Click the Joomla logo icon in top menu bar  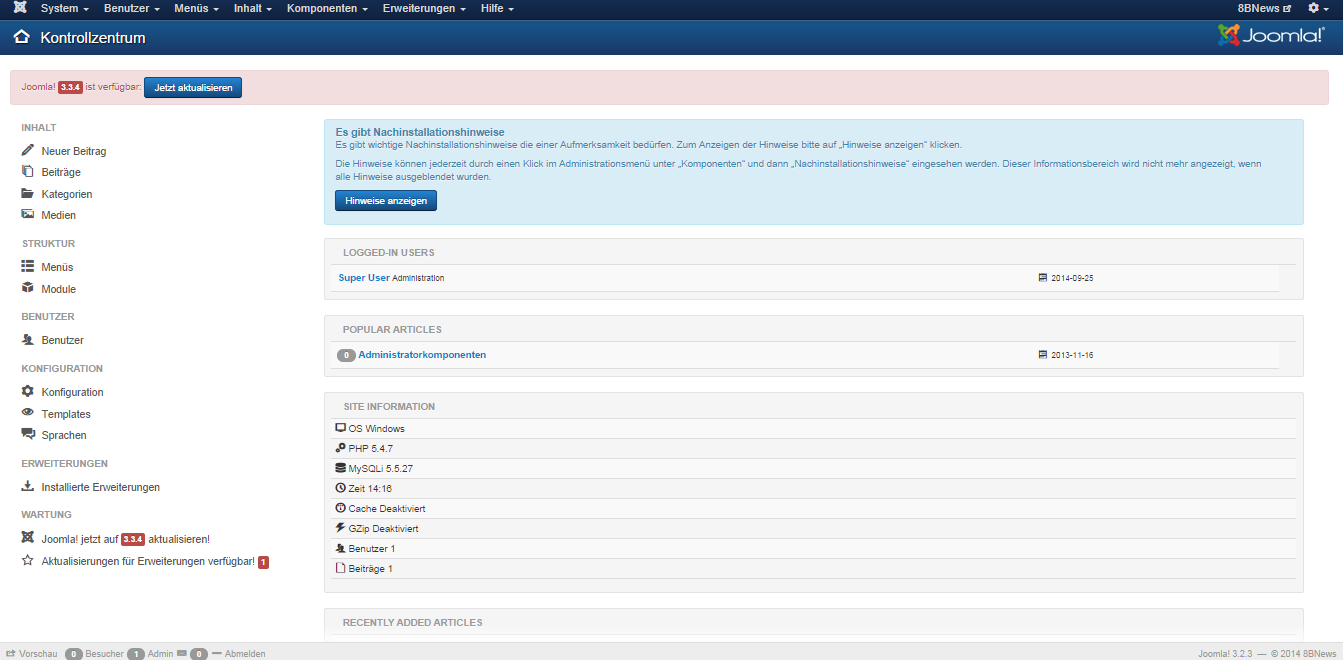click(x=20, y=8)
